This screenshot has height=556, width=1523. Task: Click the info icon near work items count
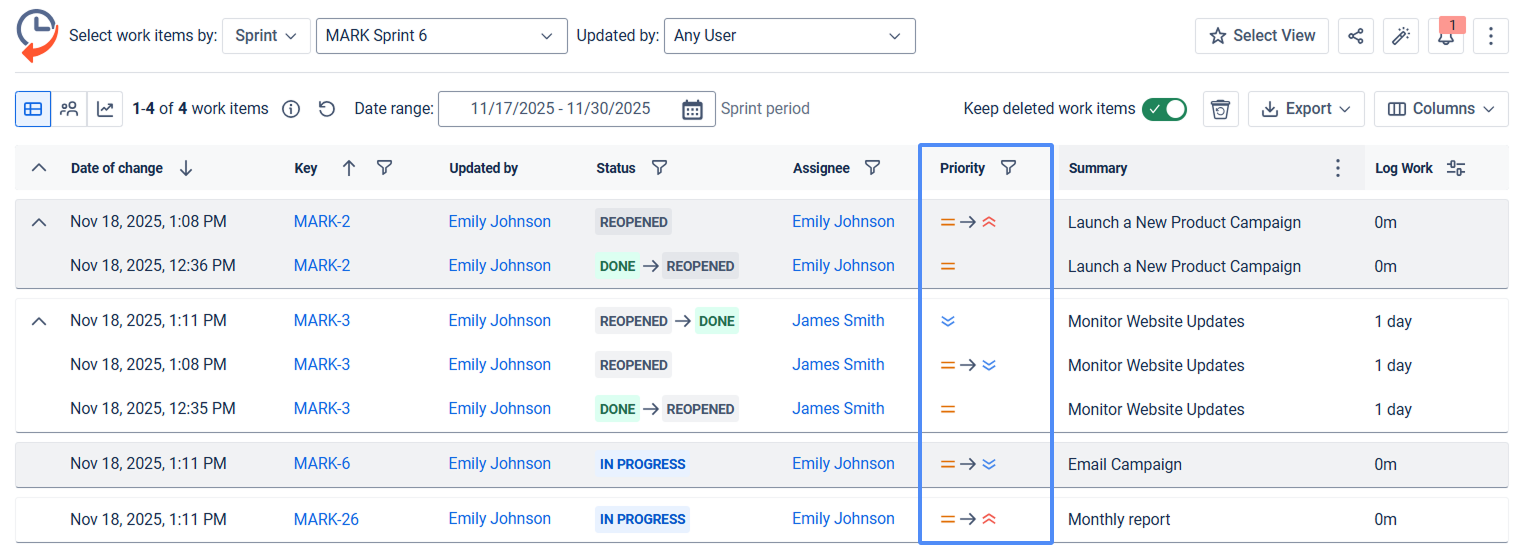[x=291, y=109]
